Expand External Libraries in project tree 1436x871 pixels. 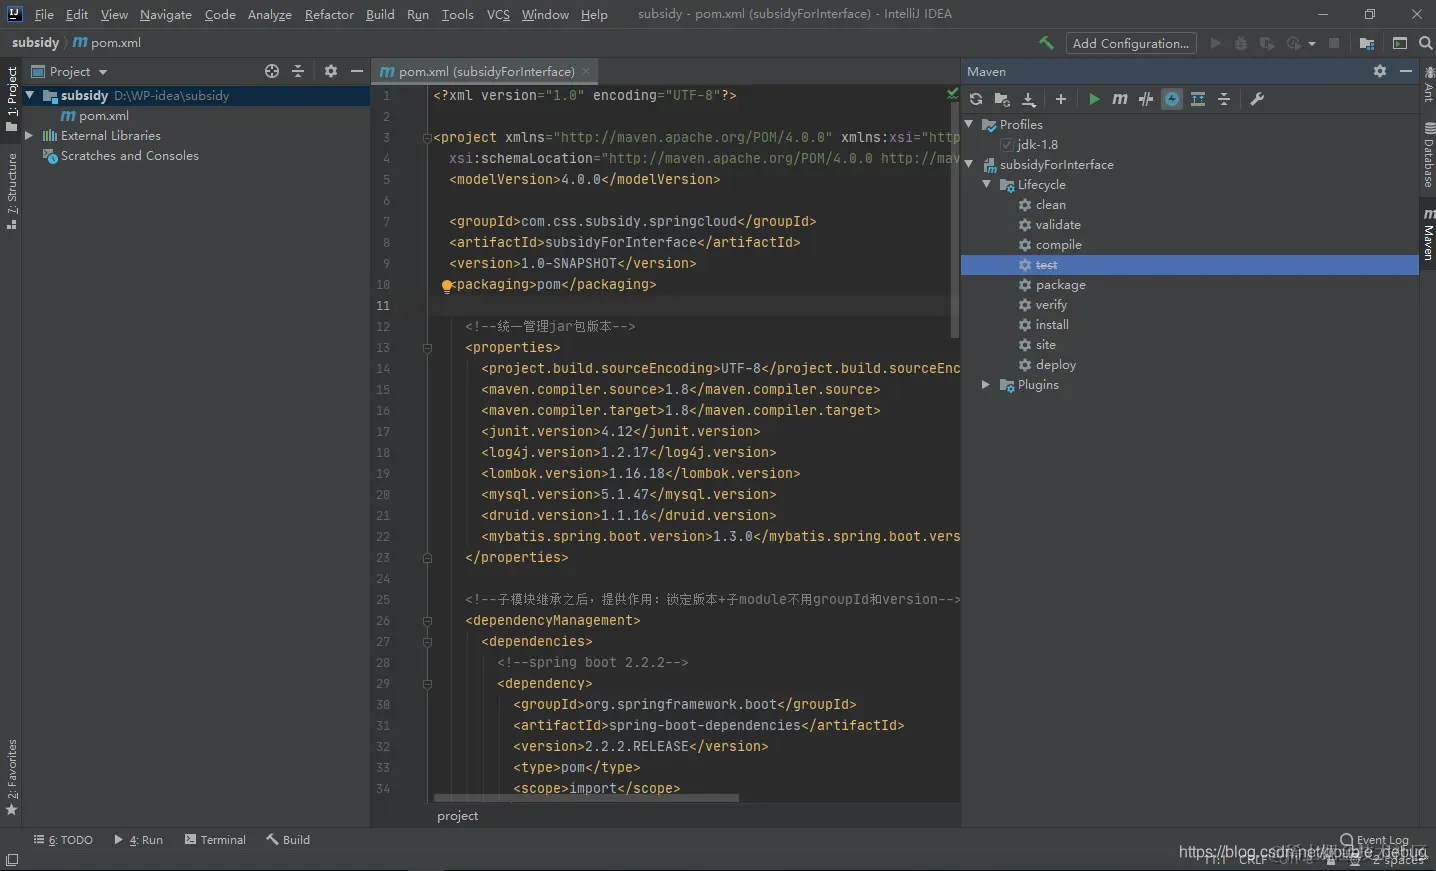(29, 136)
